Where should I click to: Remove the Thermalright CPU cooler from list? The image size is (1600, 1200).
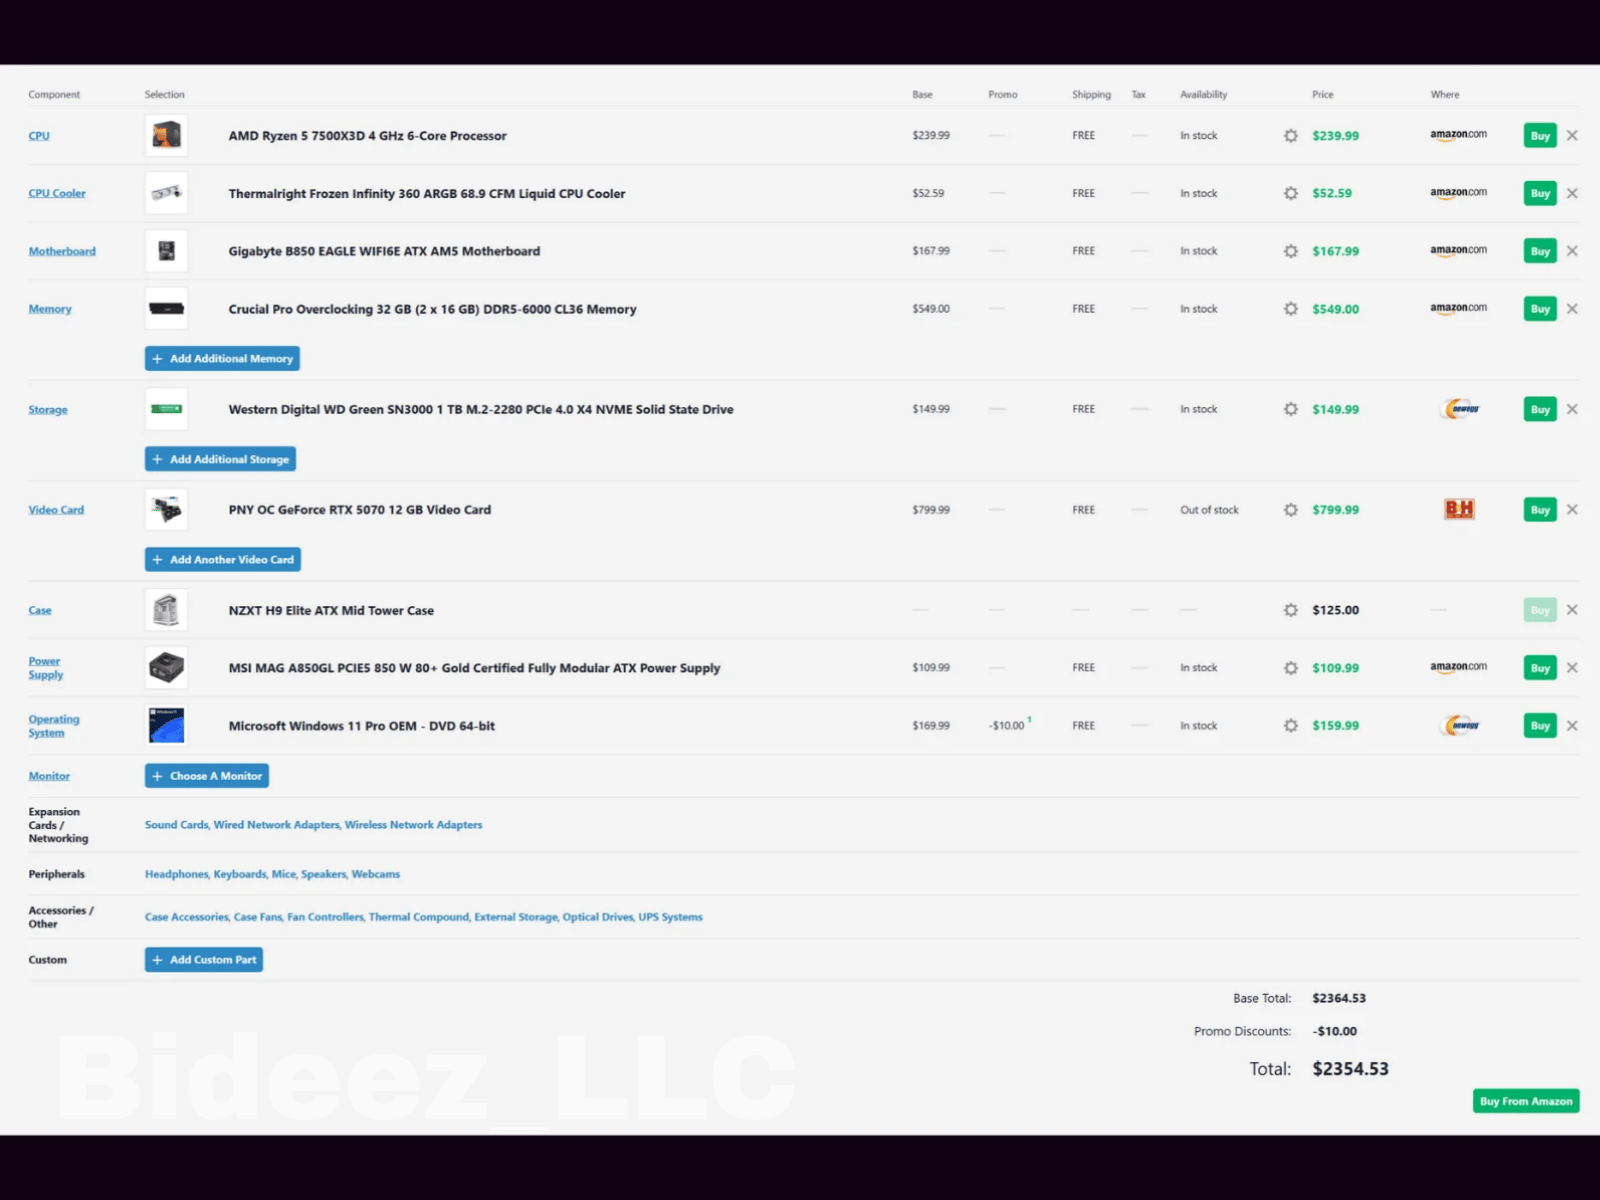click(x=1572, y=194)
